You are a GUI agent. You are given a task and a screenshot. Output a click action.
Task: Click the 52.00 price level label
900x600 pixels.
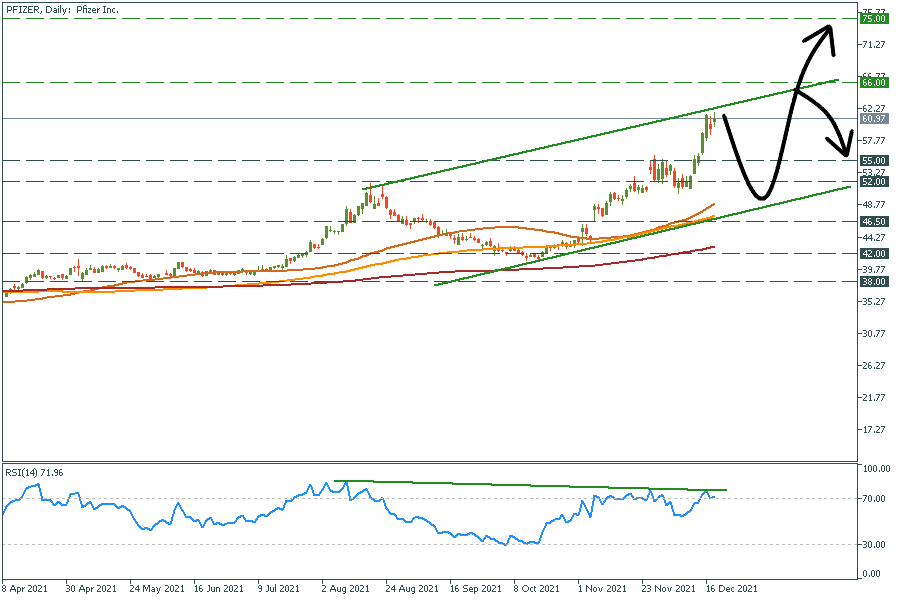tap(874, 181)
